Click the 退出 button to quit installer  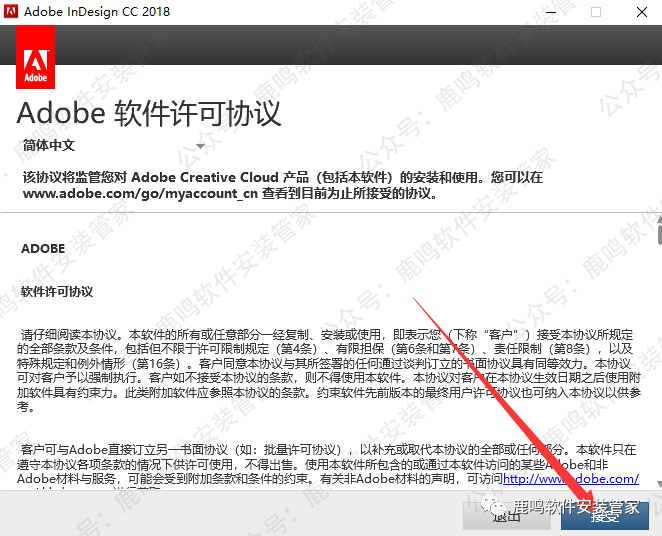[506, 516]
